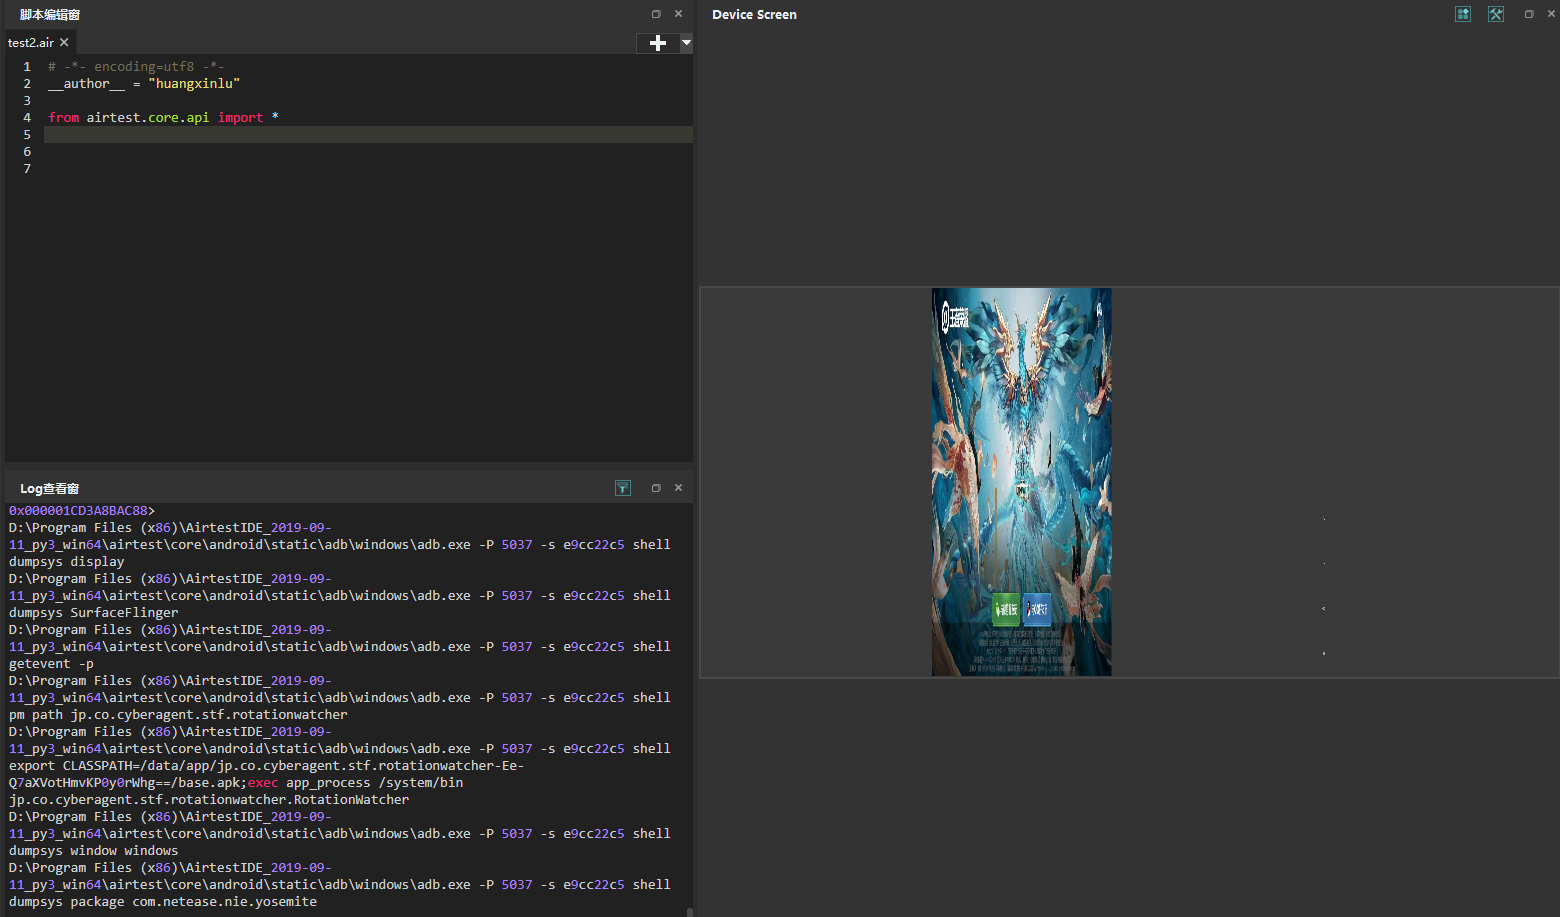Close the Log viewer panel

coord(679,488)
